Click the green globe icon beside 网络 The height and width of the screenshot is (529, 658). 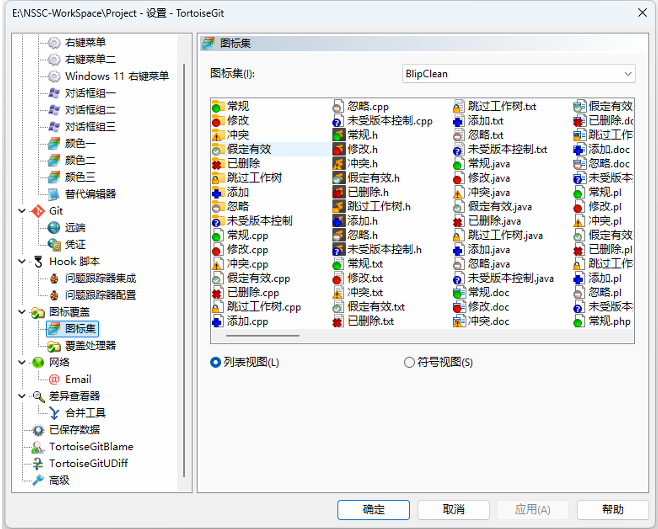coord(38,362)
